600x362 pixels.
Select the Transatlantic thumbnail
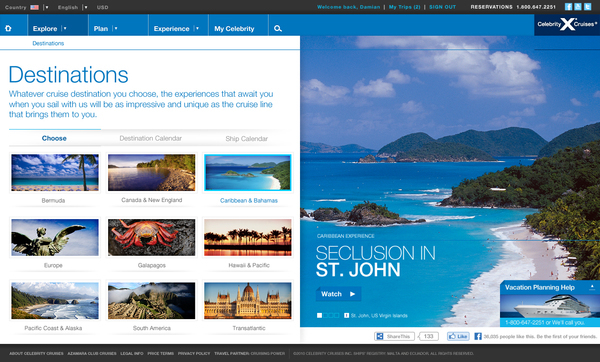coord(248,301)
